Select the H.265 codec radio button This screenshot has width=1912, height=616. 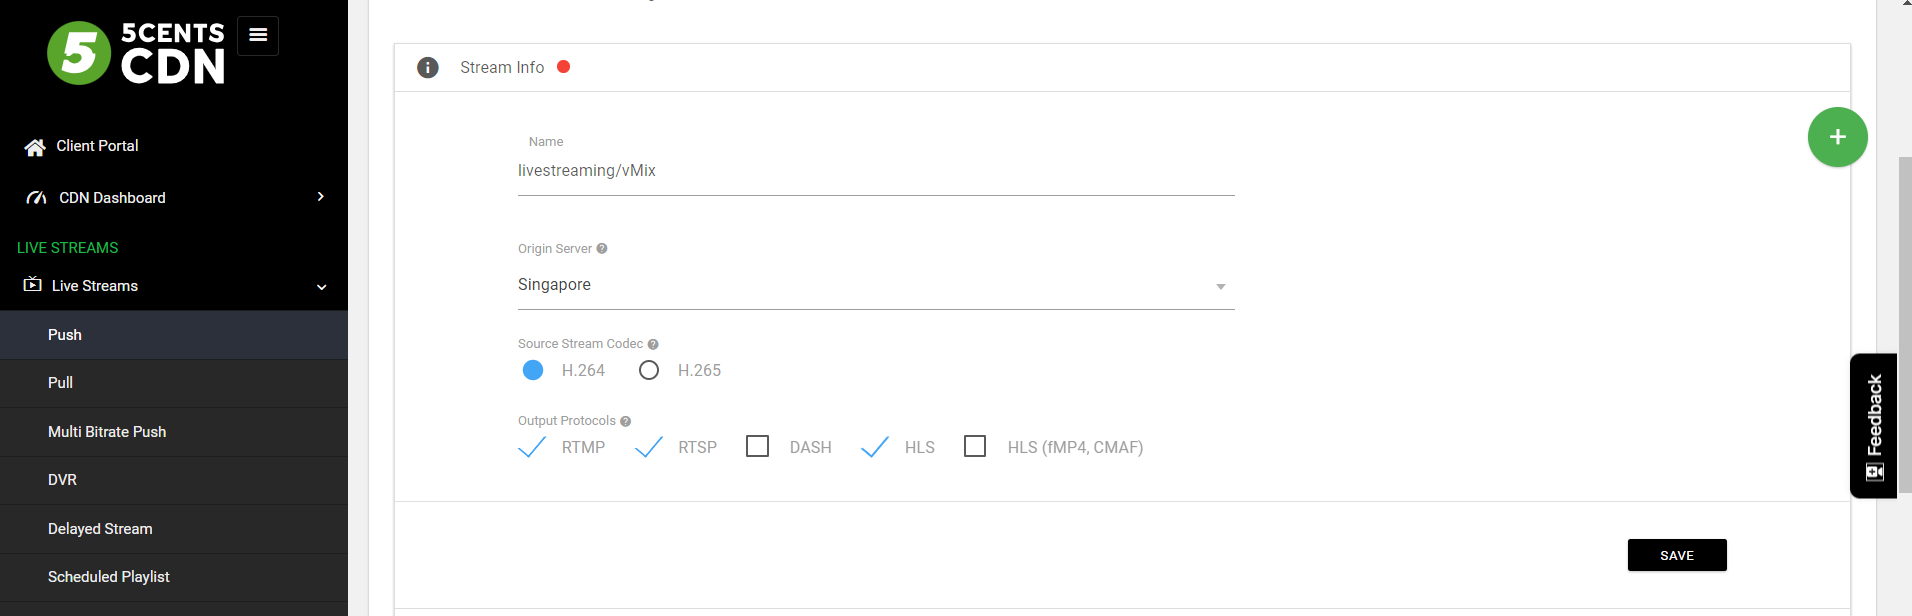point(649,370)
